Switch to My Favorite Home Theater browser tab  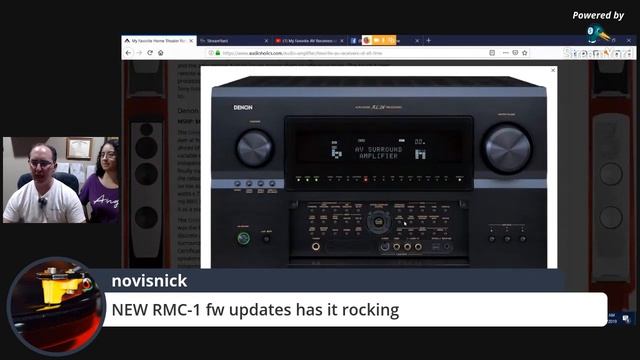click(158, 41)
